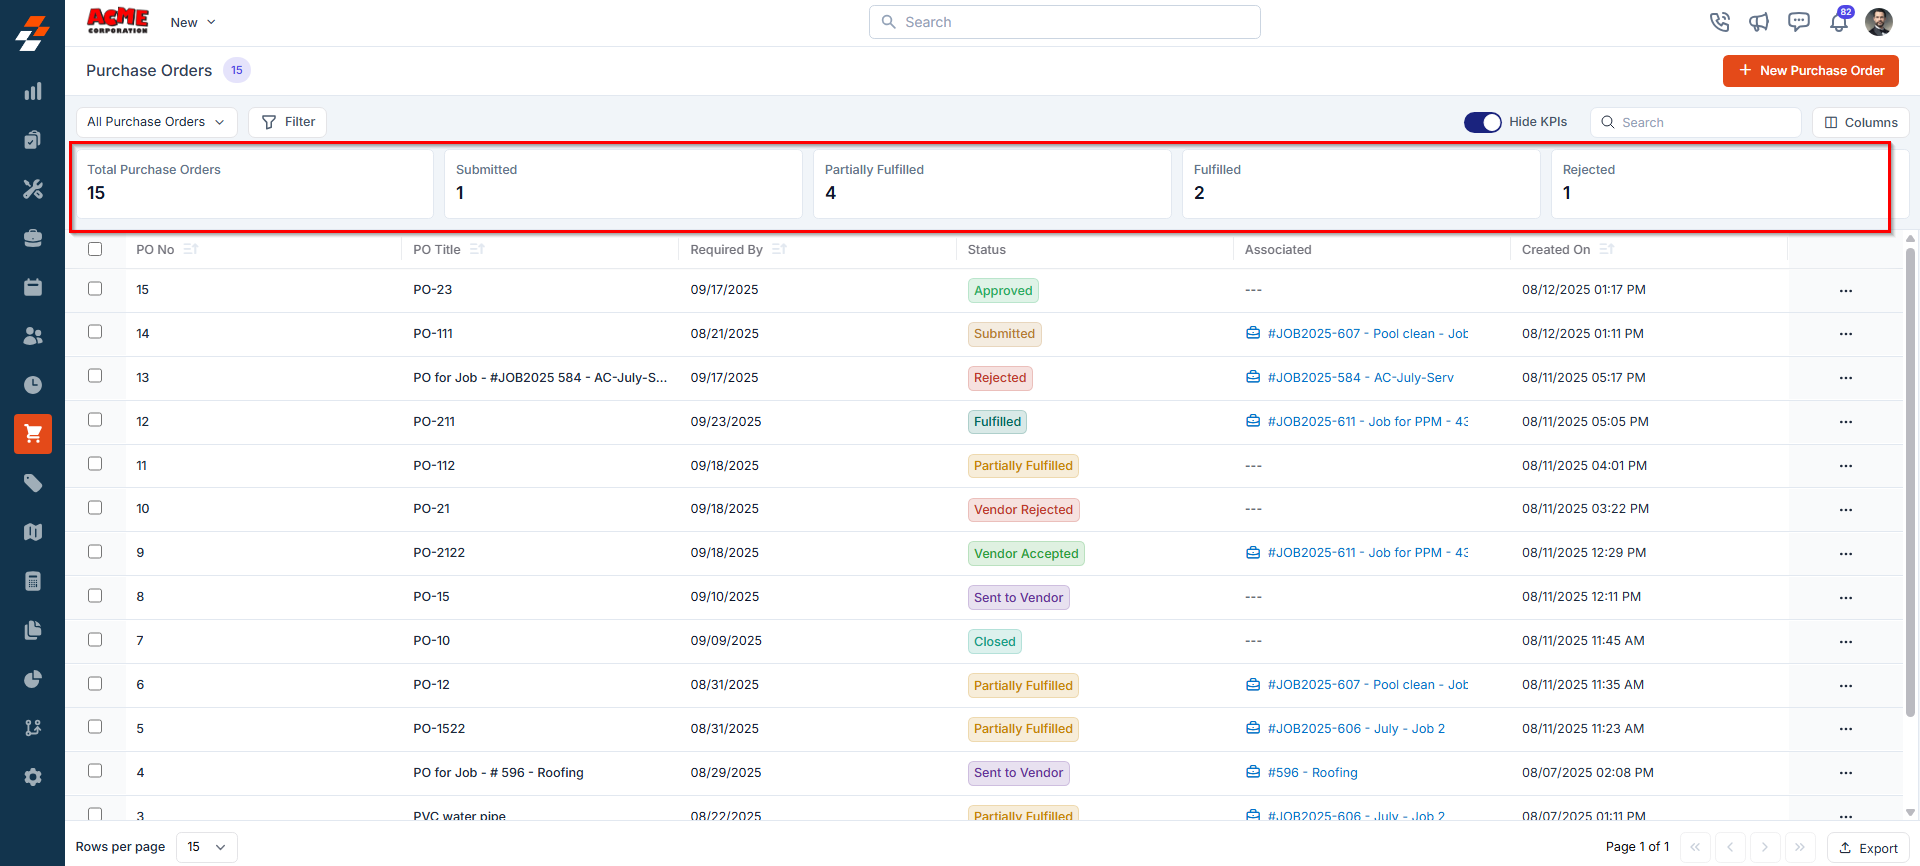Screen dimensions: 1920x866
Task: Sort by the PO No column icon
Action: point(191,249)
